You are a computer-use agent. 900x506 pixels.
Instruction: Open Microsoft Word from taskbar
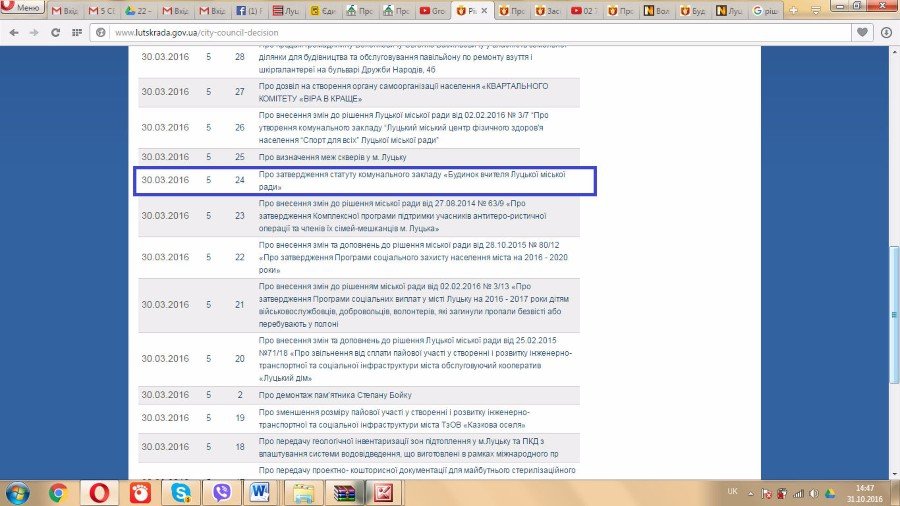pos(259,492)
